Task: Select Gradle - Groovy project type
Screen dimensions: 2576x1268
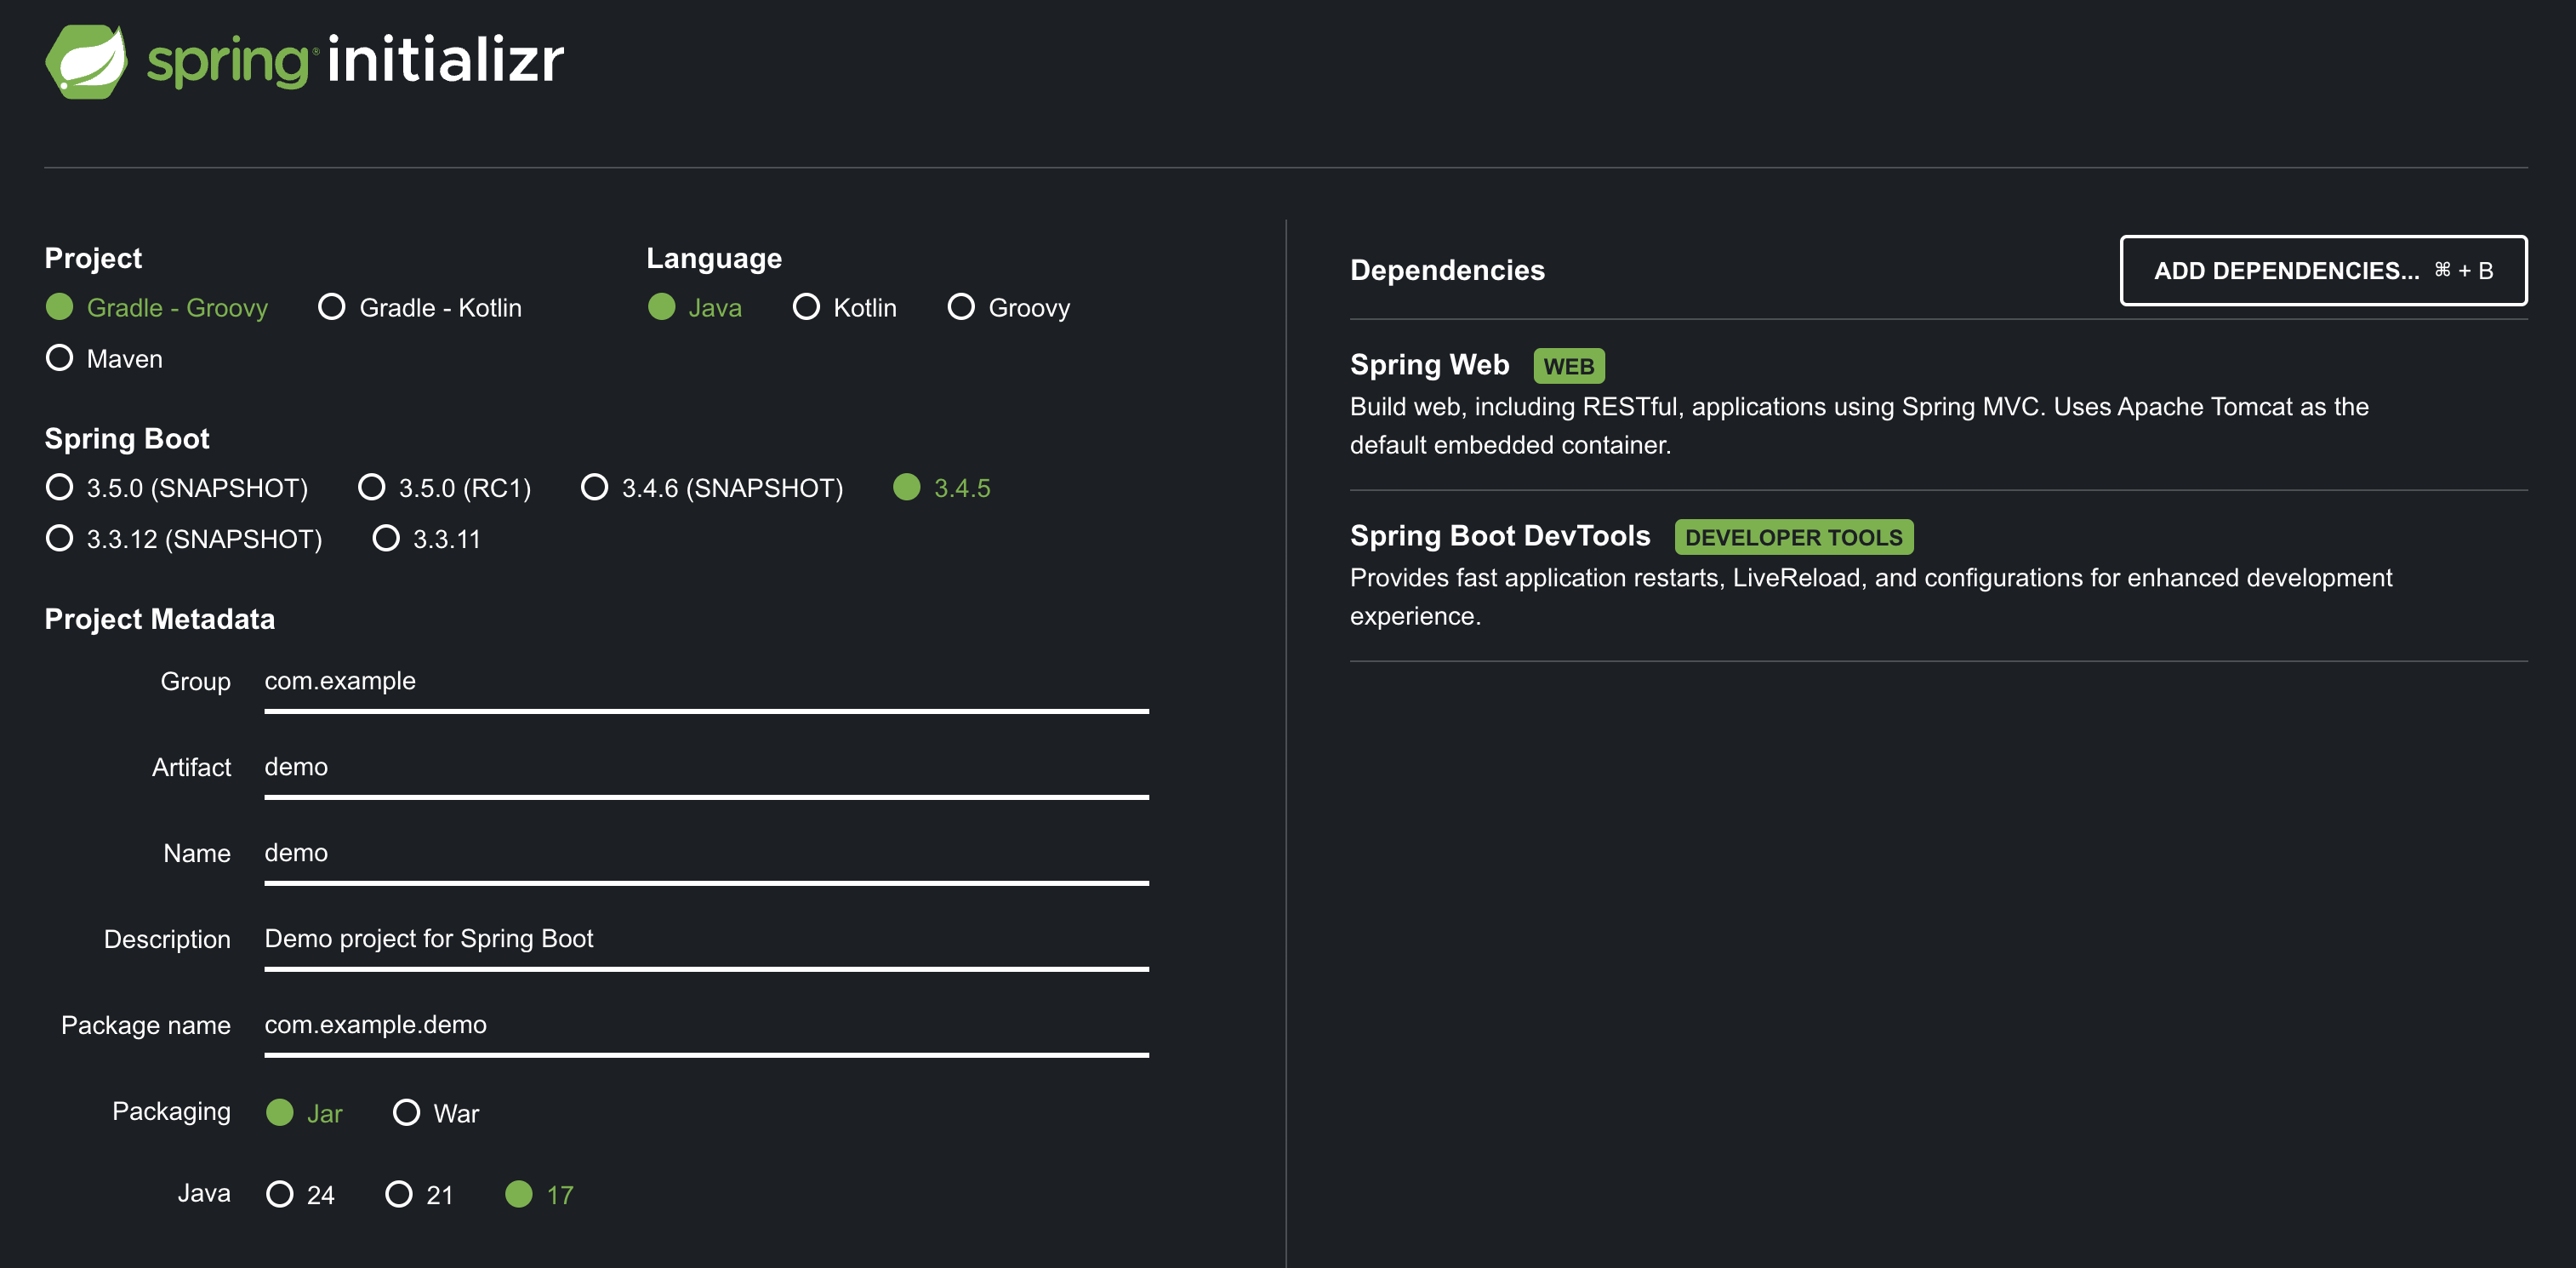Action: pyautogui.click(x=157, y=307)
